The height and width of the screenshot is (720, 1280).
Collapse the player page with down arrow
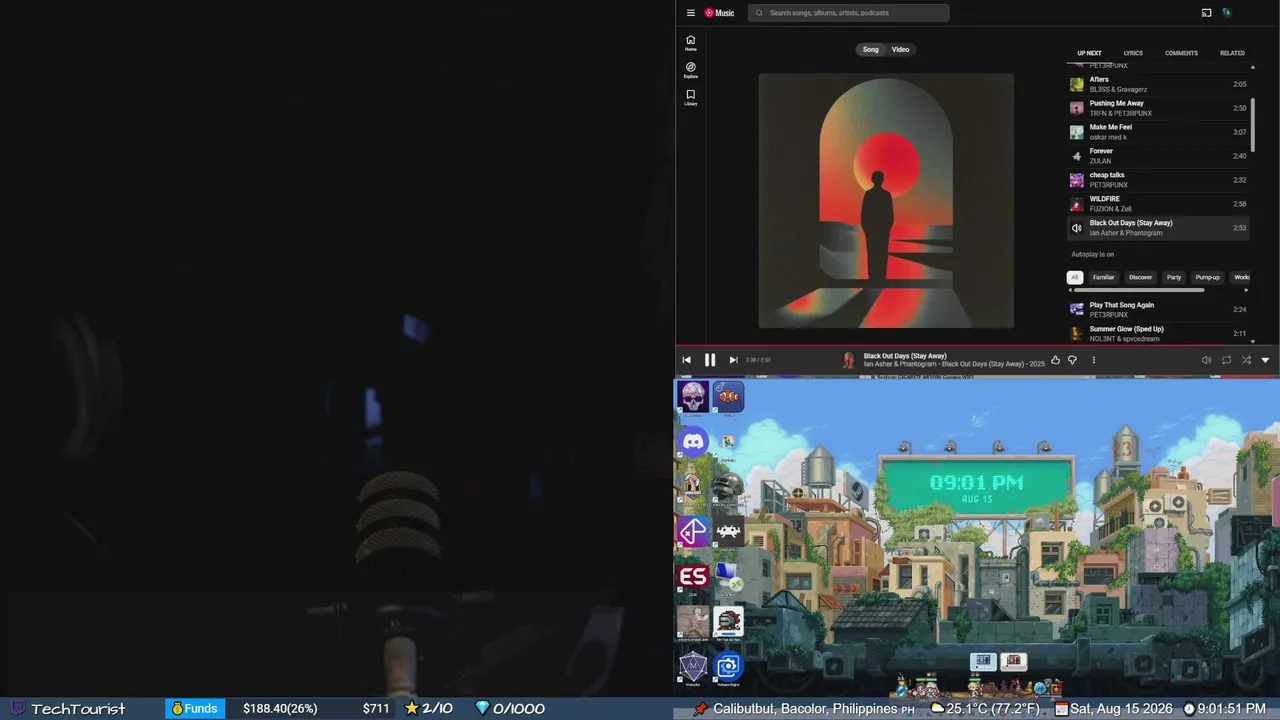click(x=1265, y=360)
